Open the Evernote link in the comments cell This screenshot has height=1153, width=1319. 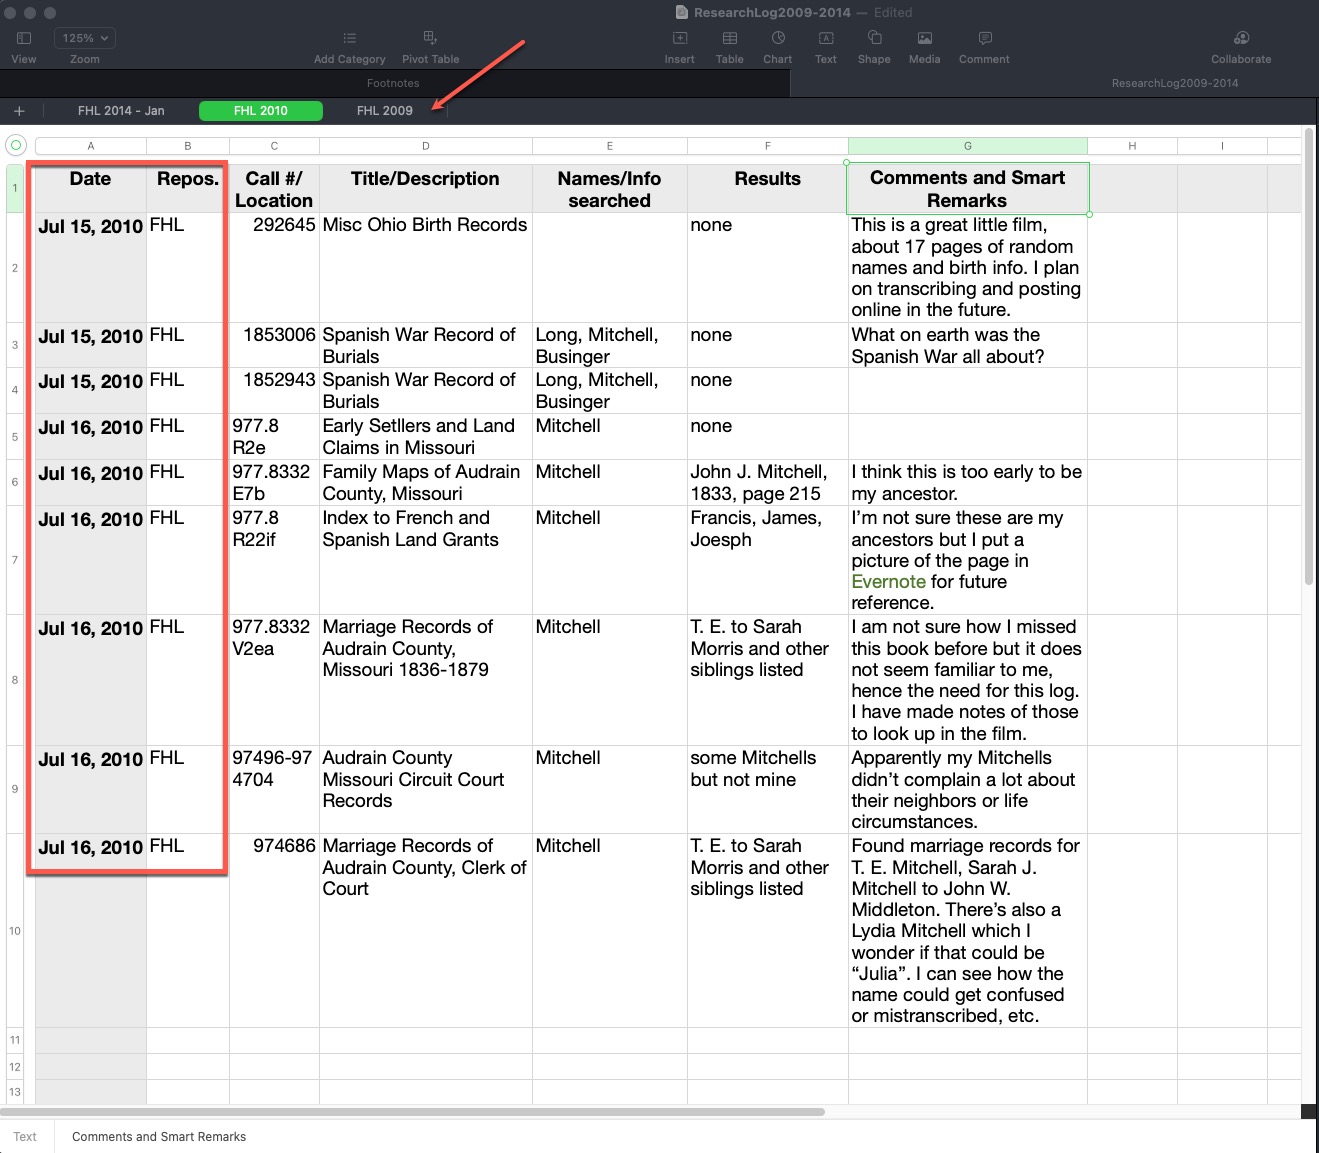click(x=888, y=581)
